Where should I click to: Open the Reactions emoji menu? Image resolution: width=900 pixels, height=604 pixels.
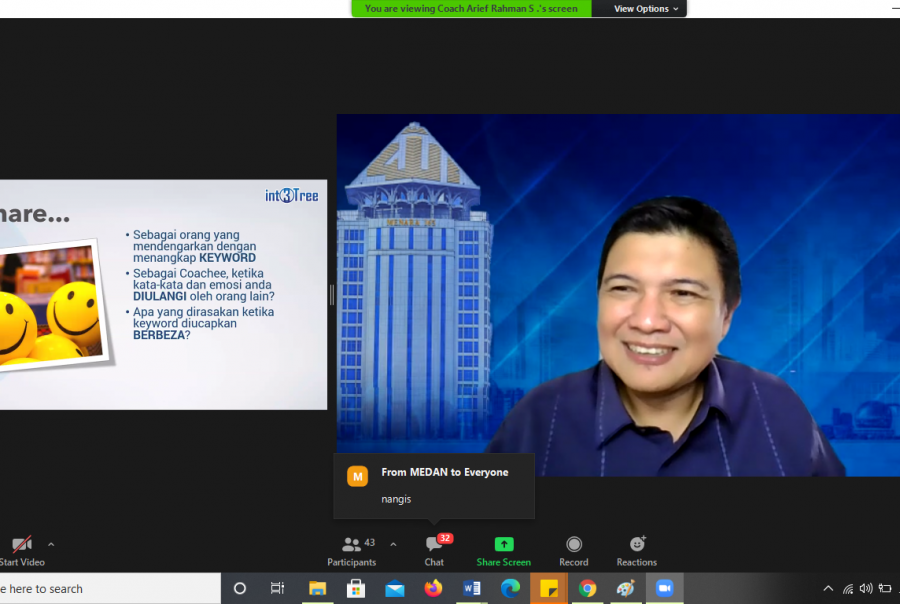tap(637, 545)
